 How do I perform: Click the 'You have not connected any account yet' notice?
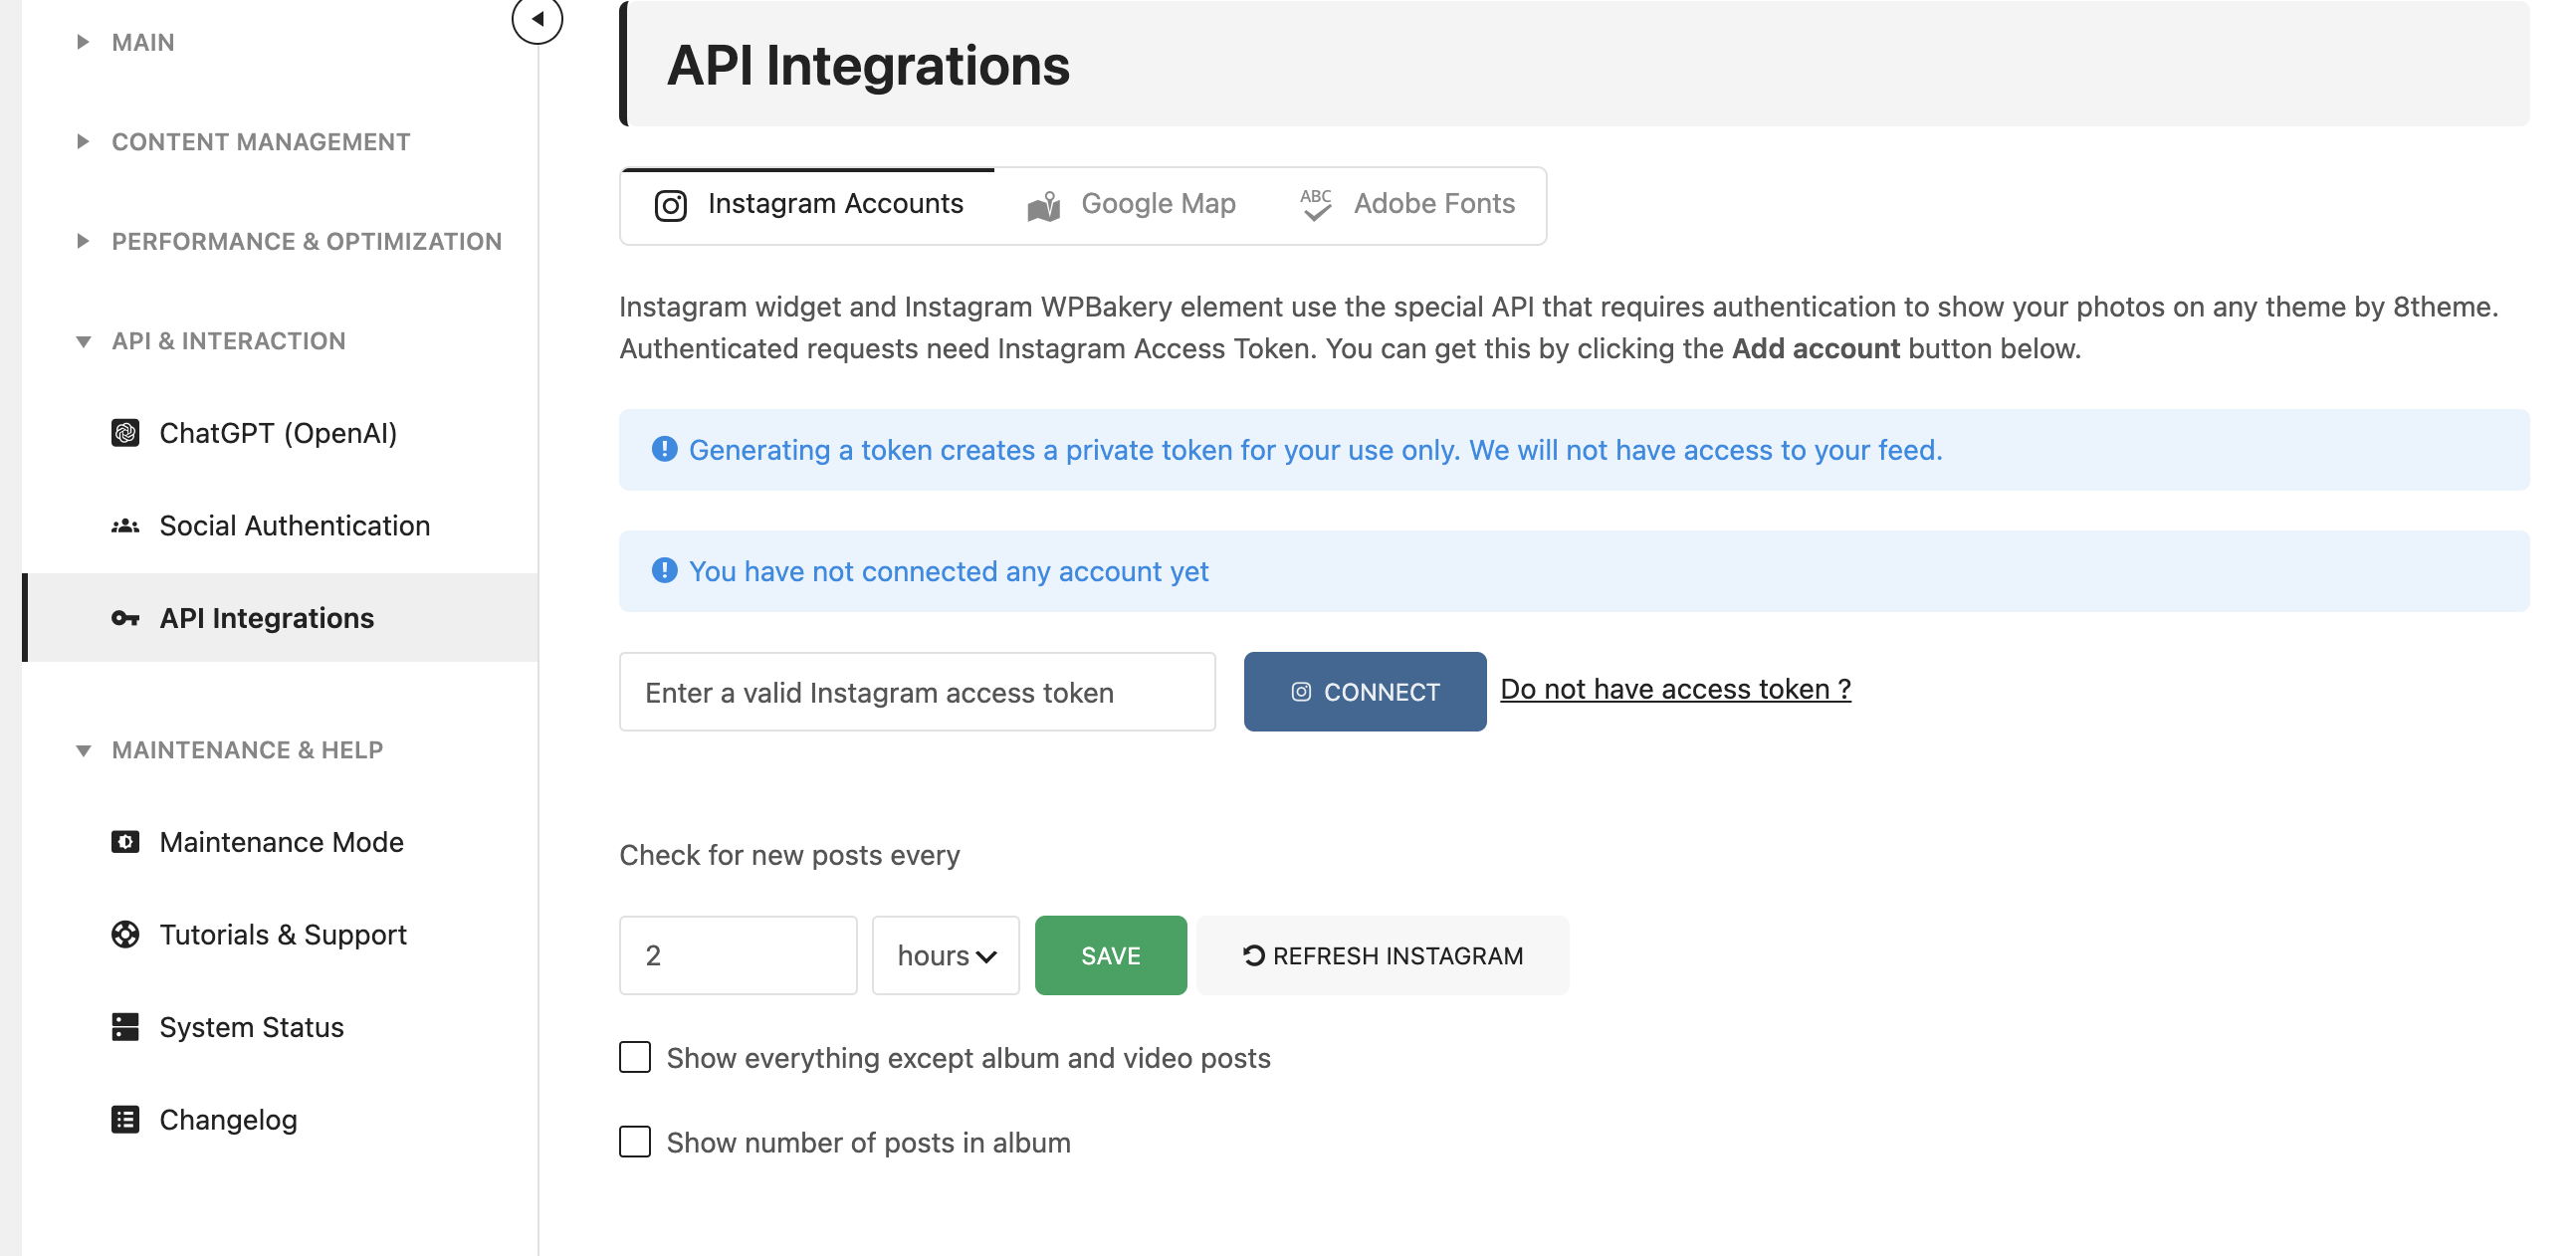(x=1574, y=571)
